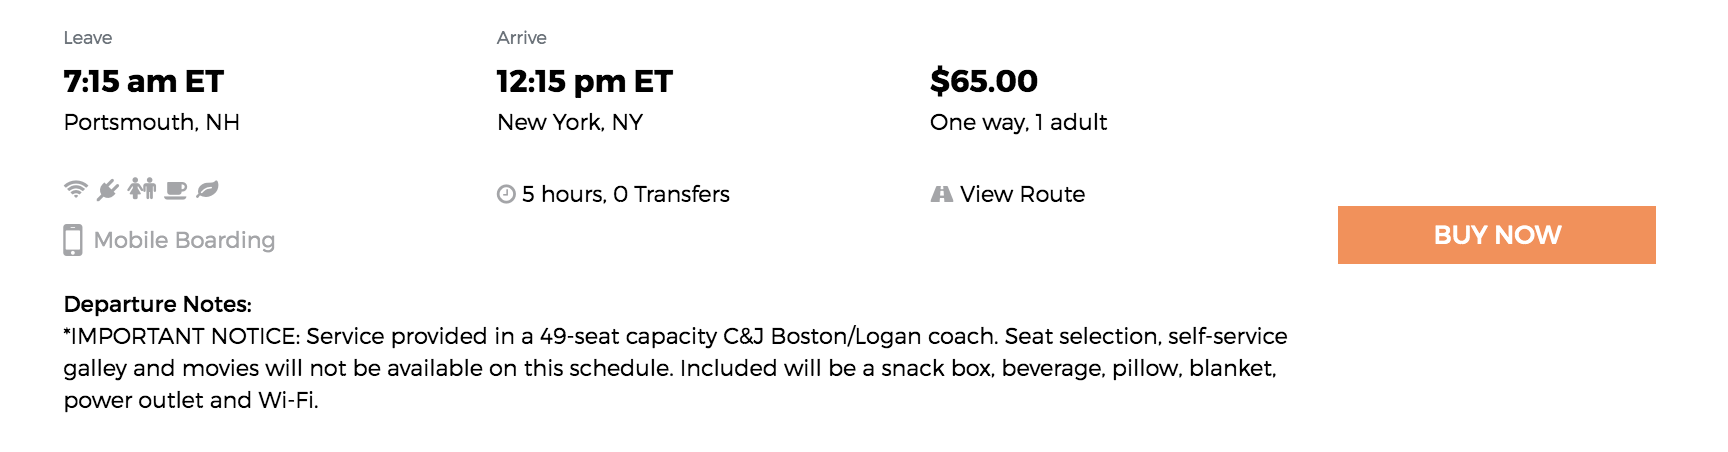This screenshot has height=452, width=1728.
Task: Click the power outlet plug icon
Action: tap(108, 189)
